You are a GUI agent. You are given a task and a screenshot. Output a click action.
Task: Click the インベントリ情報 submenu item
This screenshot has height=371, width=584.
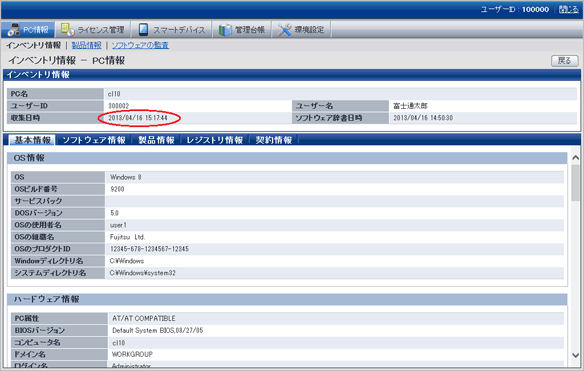pyautogui.click(x=33, y=45)
